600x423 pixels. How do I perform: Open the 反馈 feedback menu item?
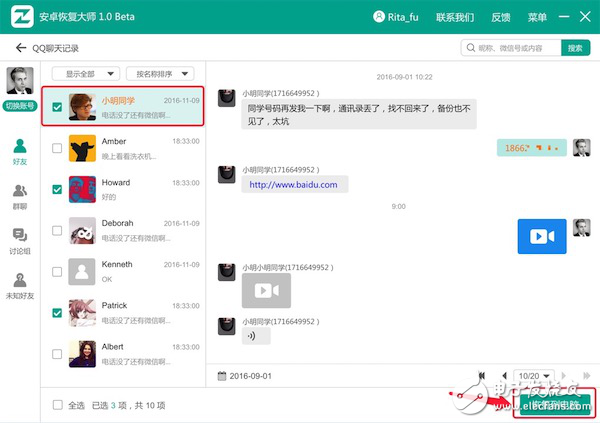click(x=501, y=17)
